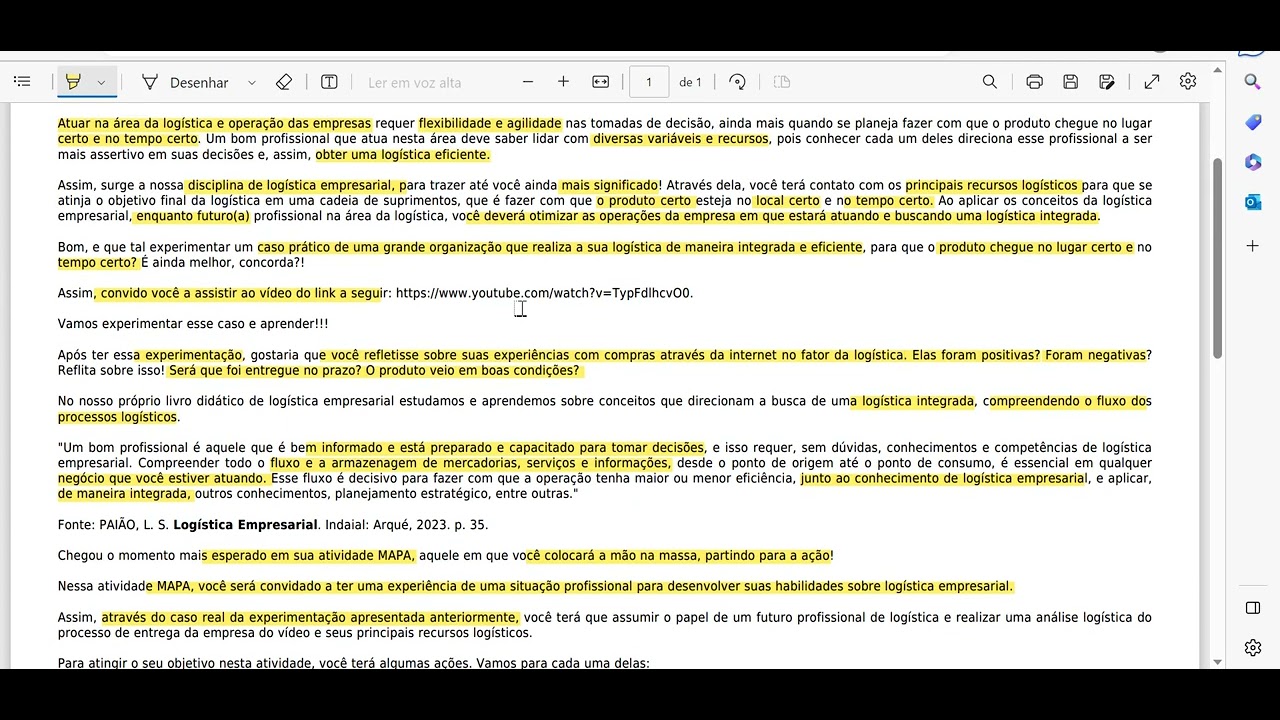Click the 'Fonte: PAIÃO, L. S.' citation
The height and width of the screenshot is (720, 1280).
coord(113,525)
